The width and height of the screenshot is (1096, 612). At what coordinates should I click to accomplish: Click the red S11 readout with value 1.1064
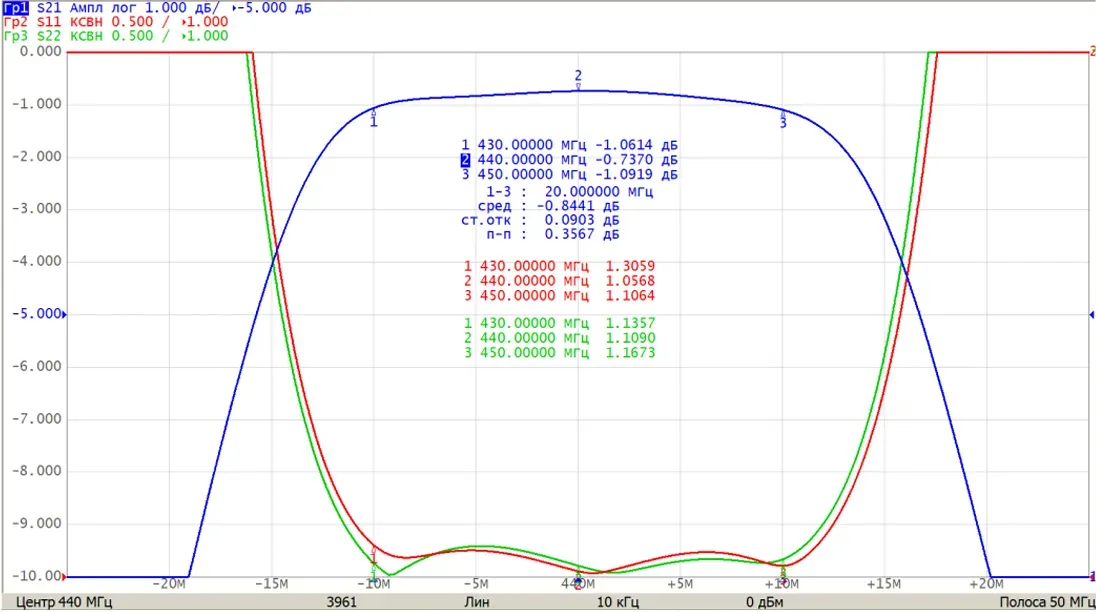tap(559, 296)
